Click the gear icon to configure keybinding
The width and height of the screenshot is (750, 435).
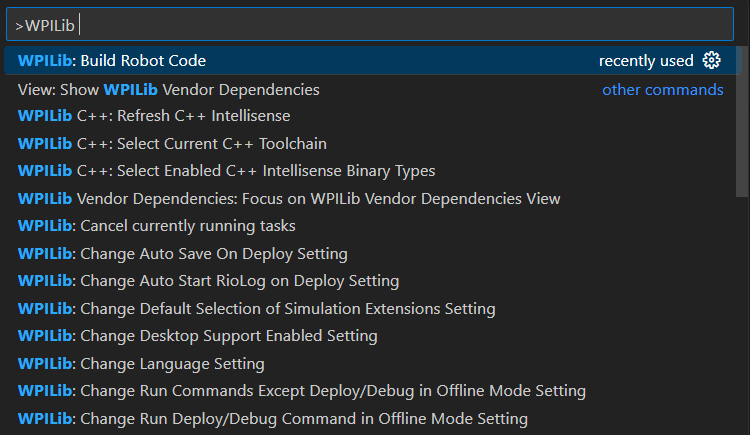(x=711, y=60)
